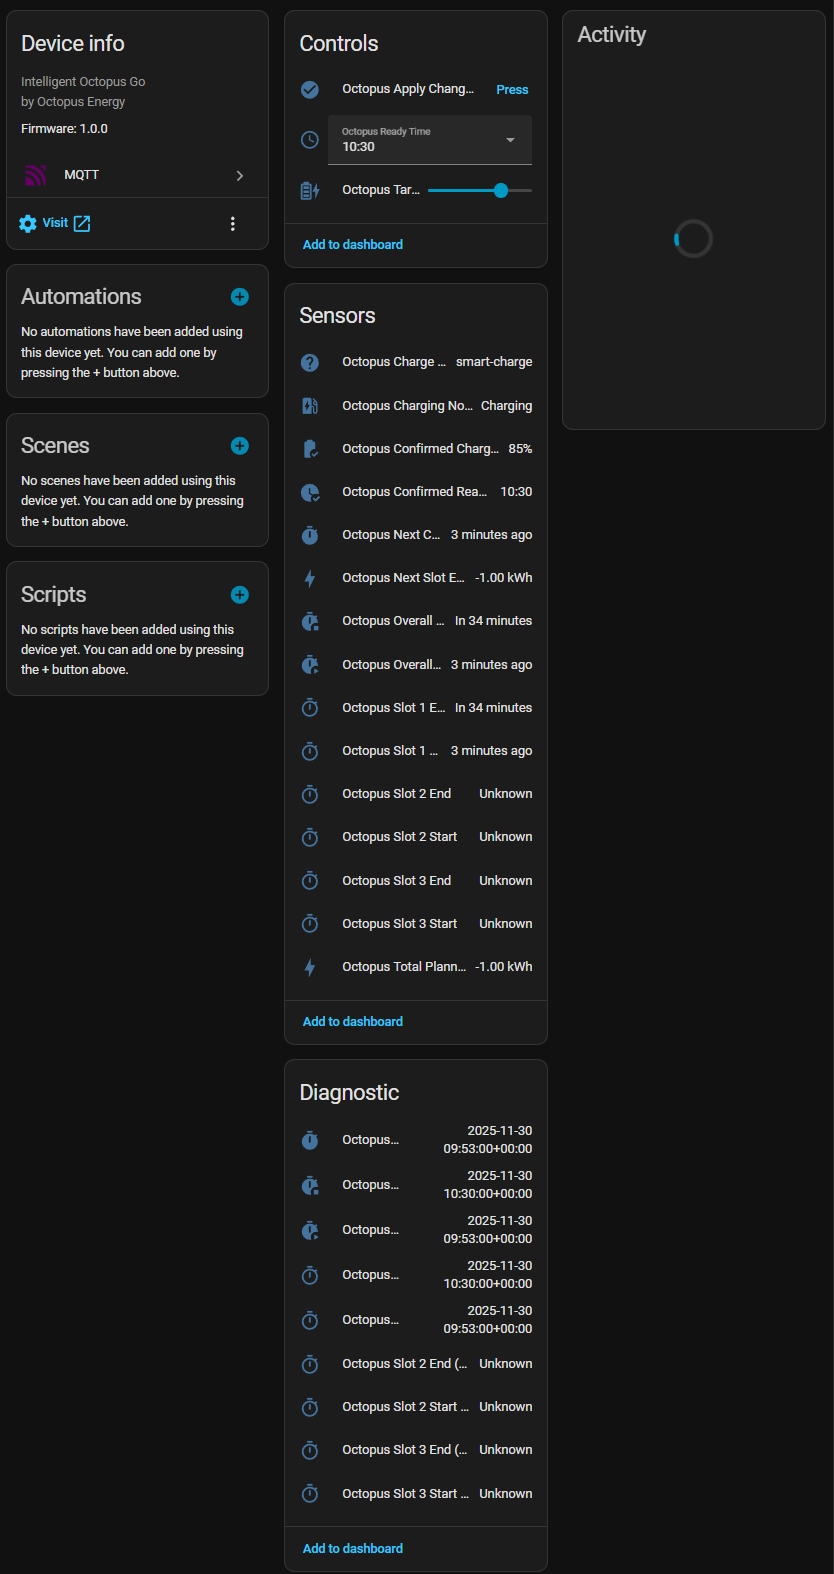Open diagnostic Octopus Slot 3 End row
The image size is (834, 1574).
pyautogui.click(x=416, y=1450)
